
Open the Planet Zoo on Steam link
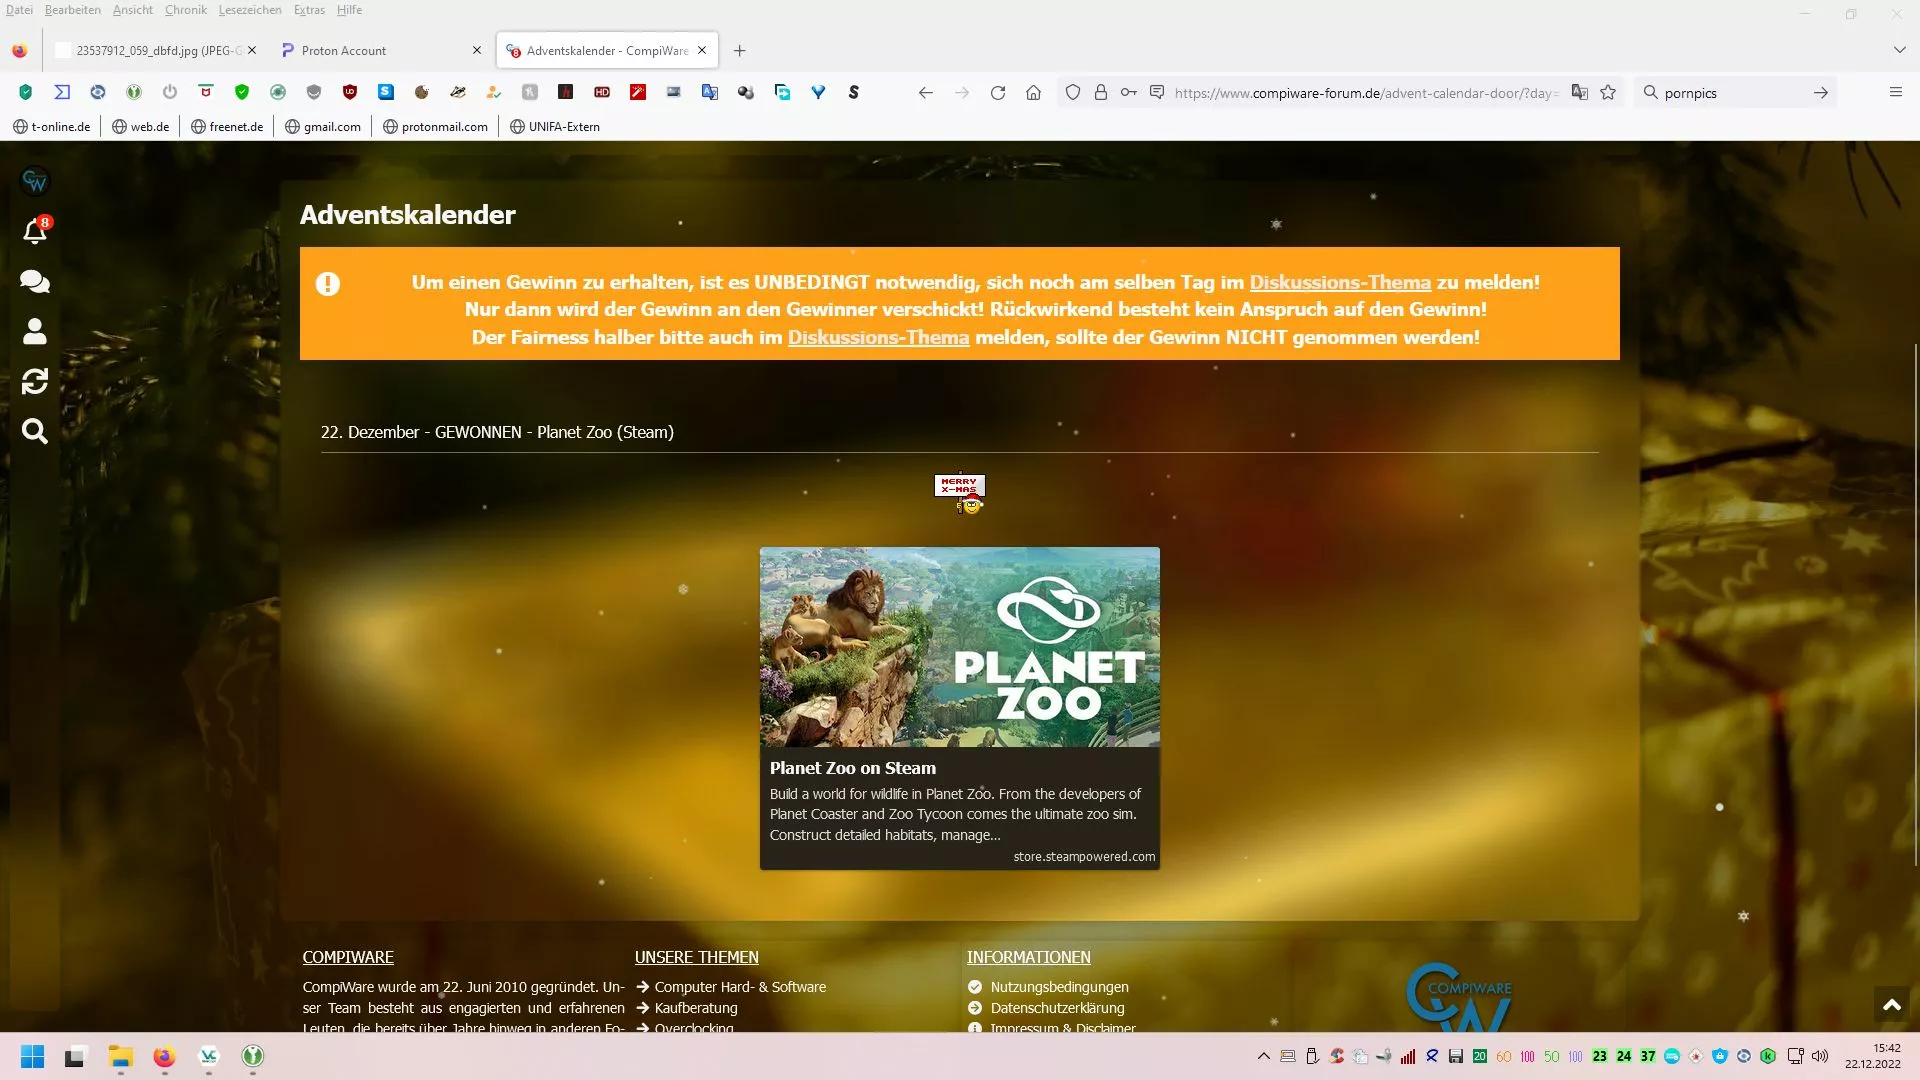pos(853,768)
